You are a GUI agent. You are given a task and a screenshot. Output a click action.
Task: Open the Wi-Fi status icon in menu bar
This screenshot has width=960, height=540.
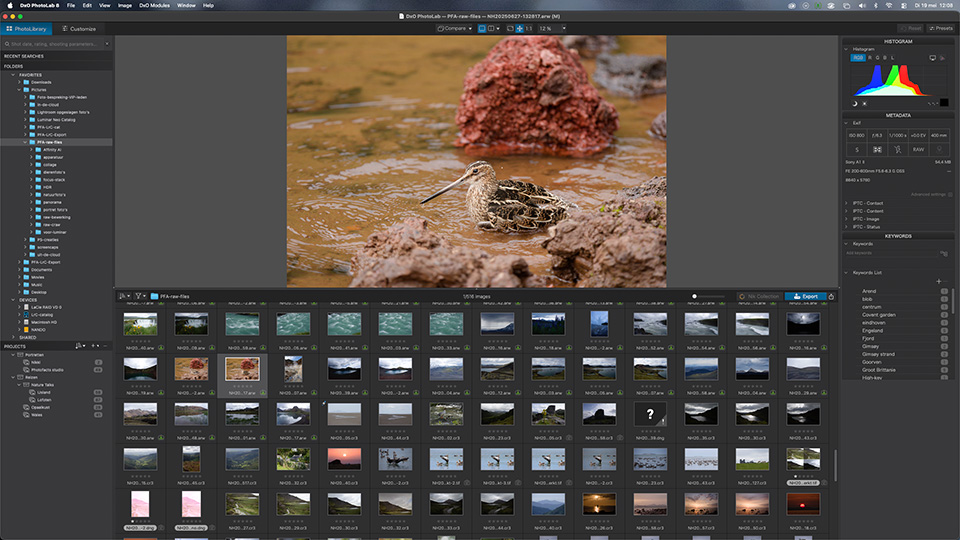(x=889, y=6)
